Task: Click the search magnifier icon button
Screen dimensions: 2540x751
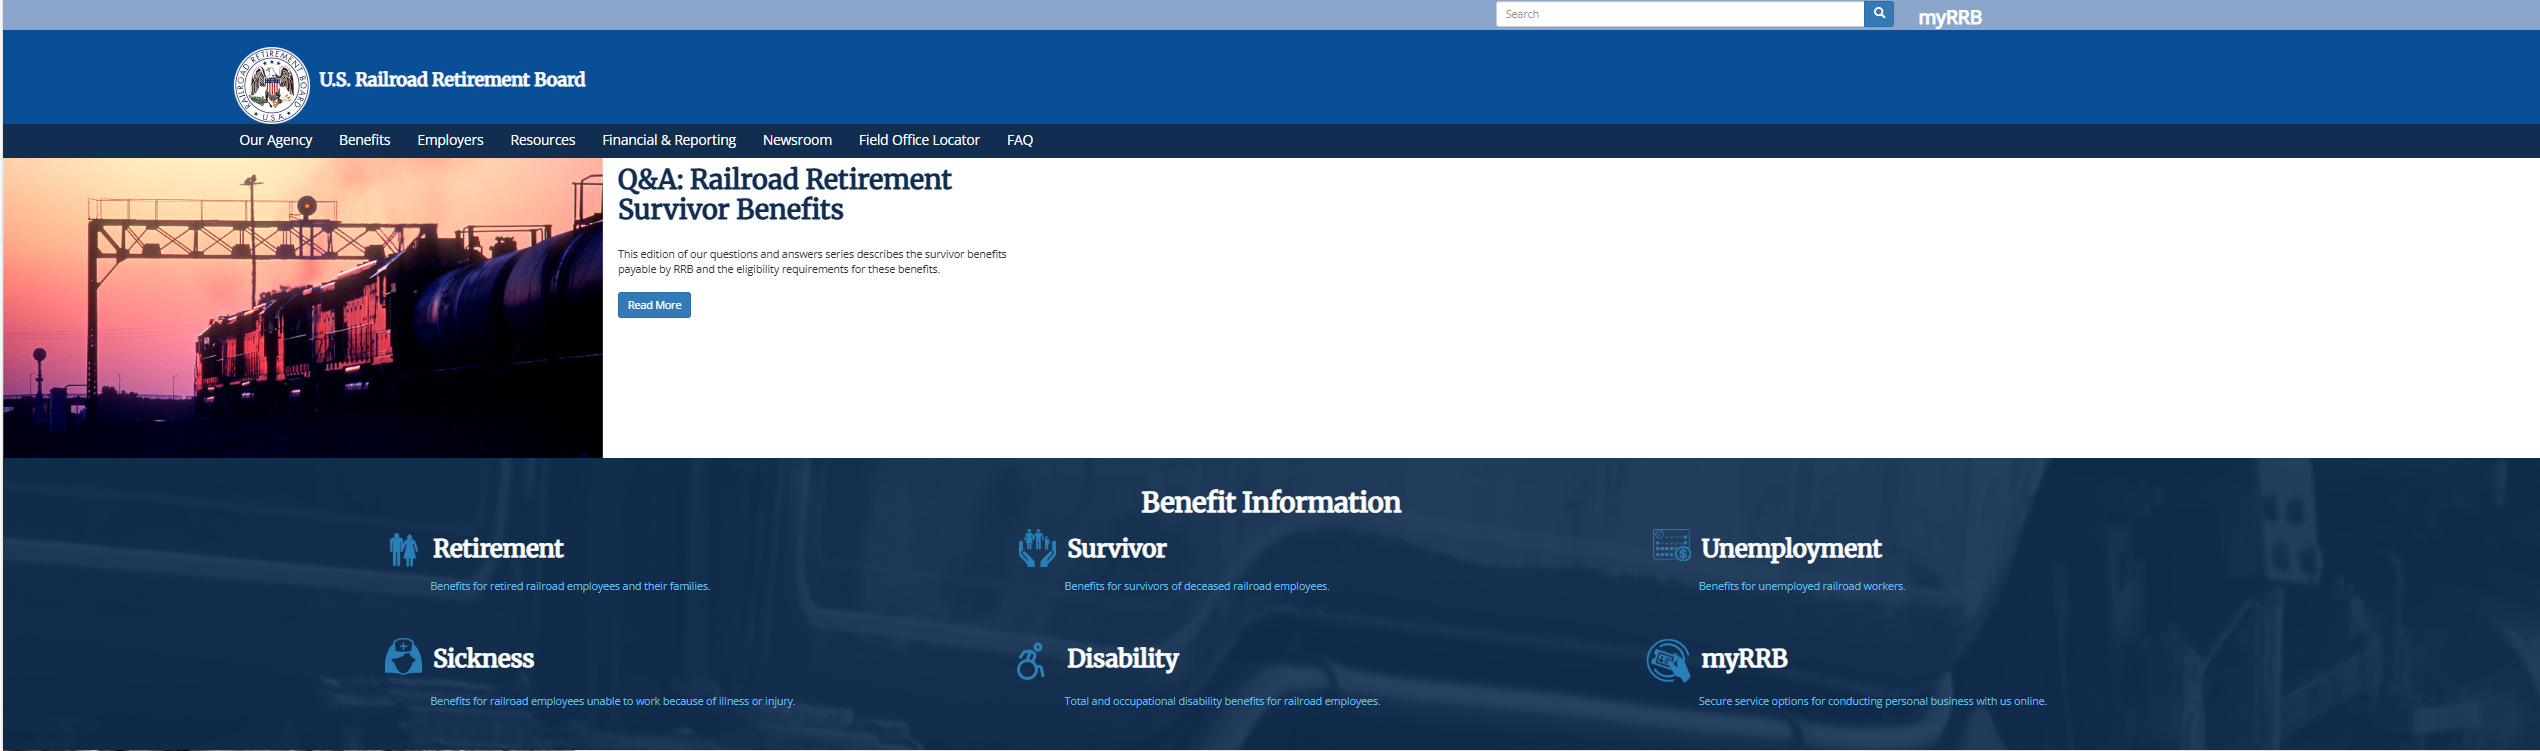Action: 1879,14
